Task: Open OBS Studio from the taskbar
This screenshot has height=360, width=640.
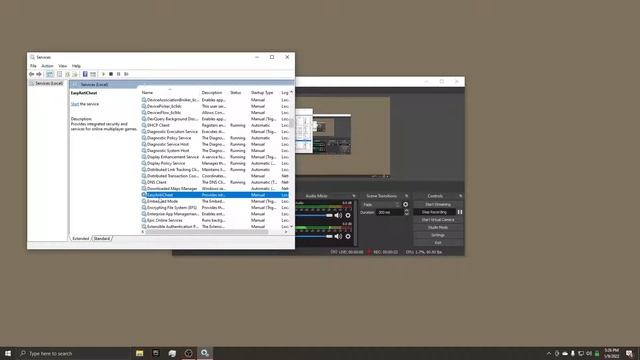Action: click(x=188, y=353)
